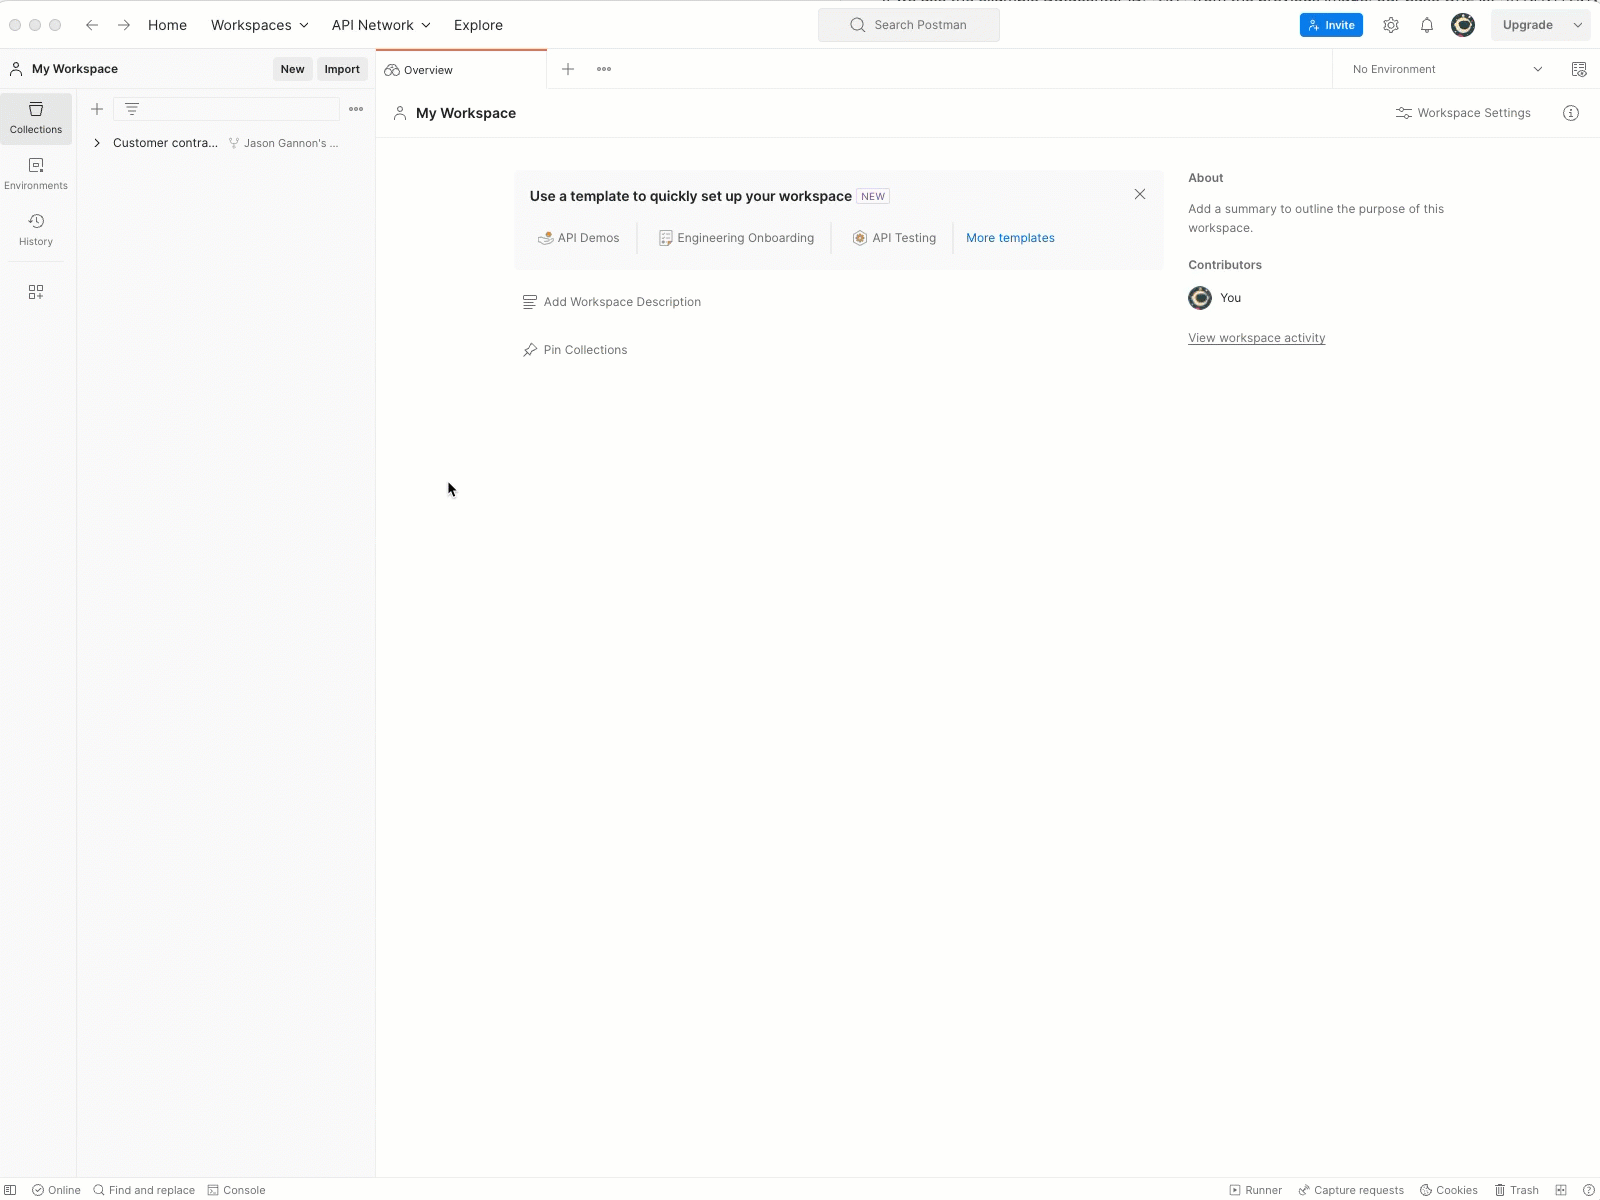This screenshot has height=1200, width=1600.
Task: Toggle two-pane view icon in status bar
Action: 1561,1190
